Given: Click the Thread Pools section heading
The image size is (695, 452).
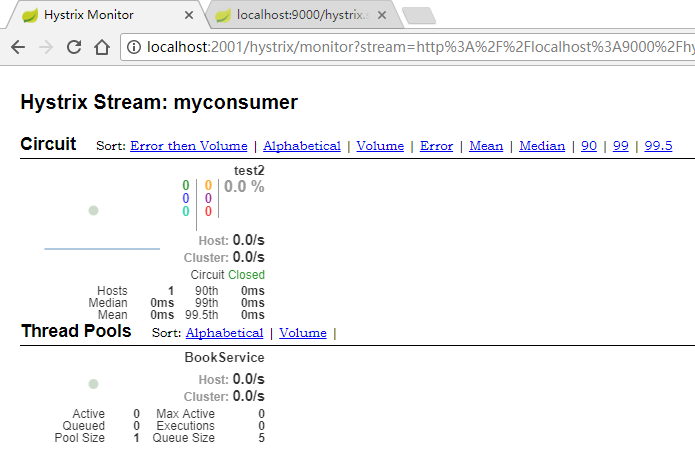Looking at the screenshot, I should pyautogui.click(x=76, y=331).
